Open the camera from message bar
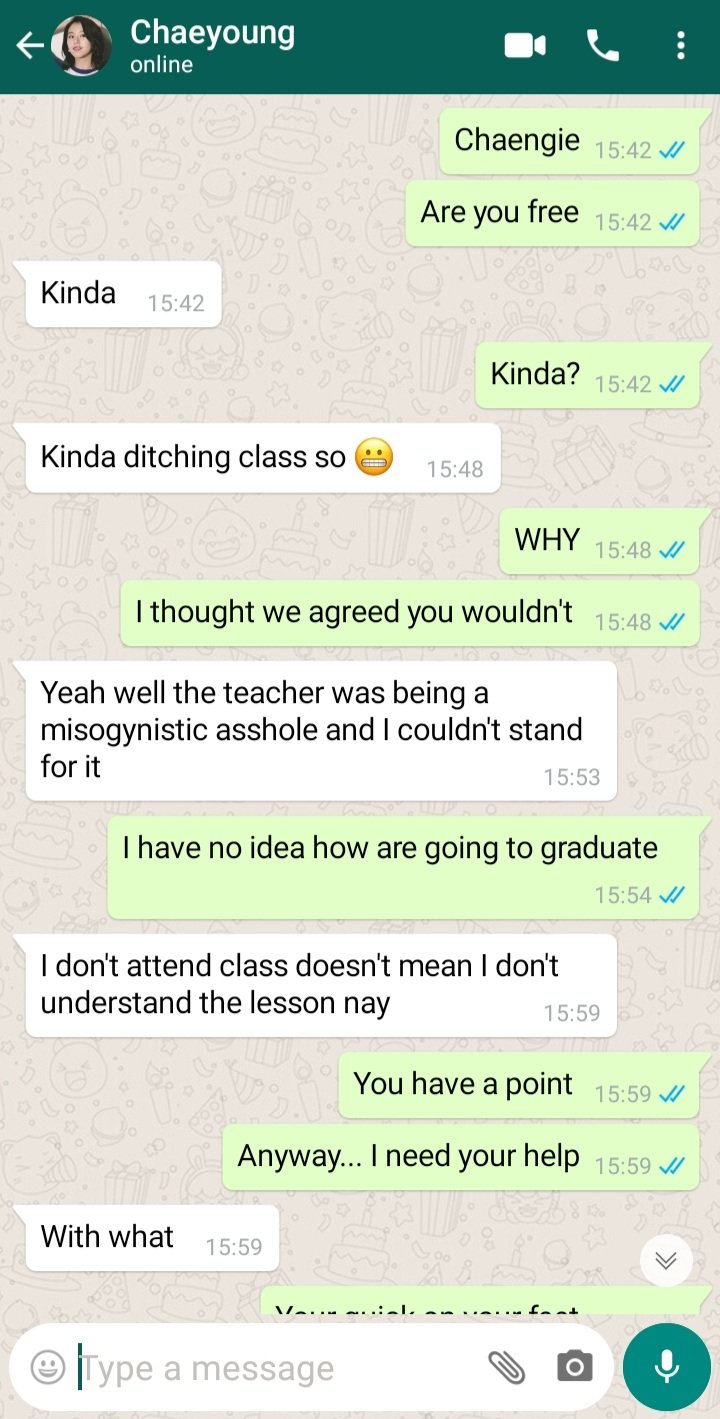The image size is (720, 1419). 574,1367
